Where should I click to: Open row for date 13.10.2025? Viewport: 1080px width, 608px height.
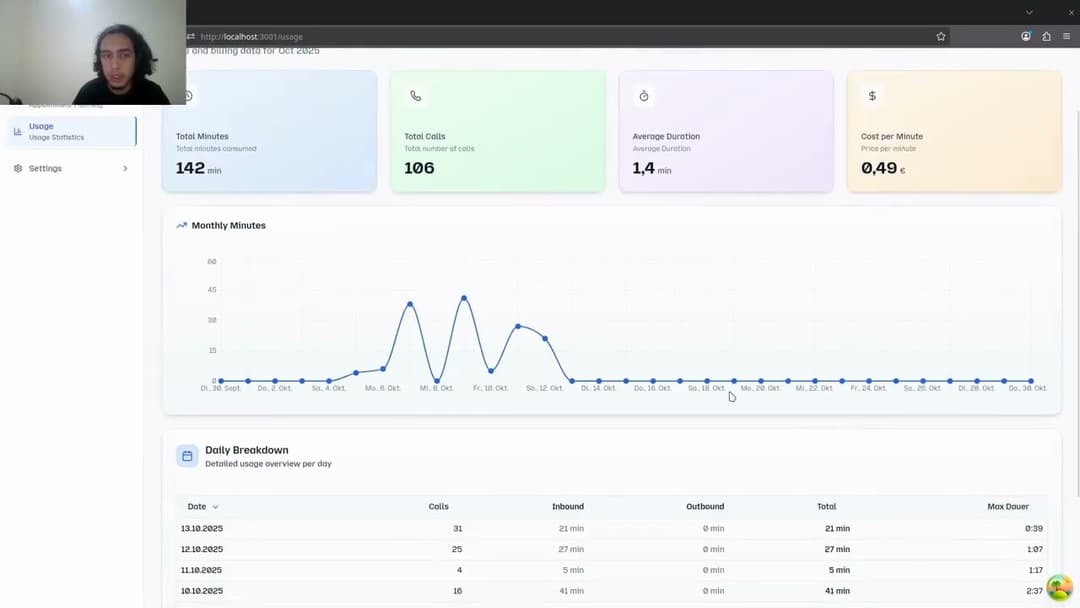(x=204, y=528)
